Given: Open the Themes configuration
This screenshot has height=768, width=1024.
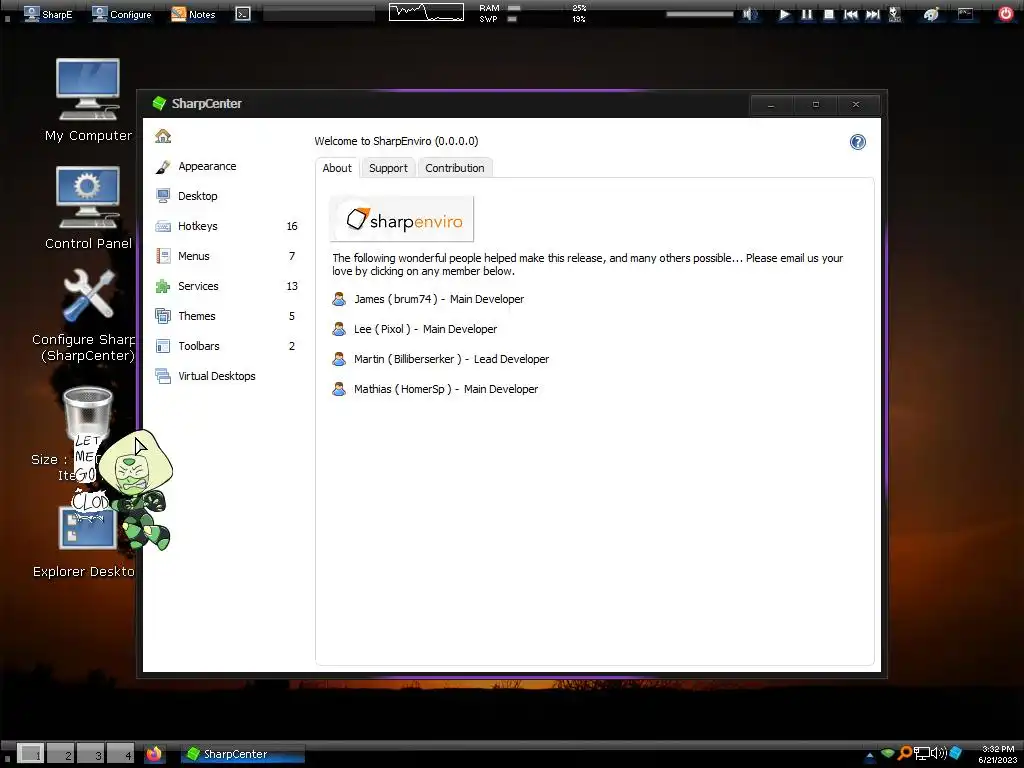Looking at the screenshot, I should [x=227, y=316].
